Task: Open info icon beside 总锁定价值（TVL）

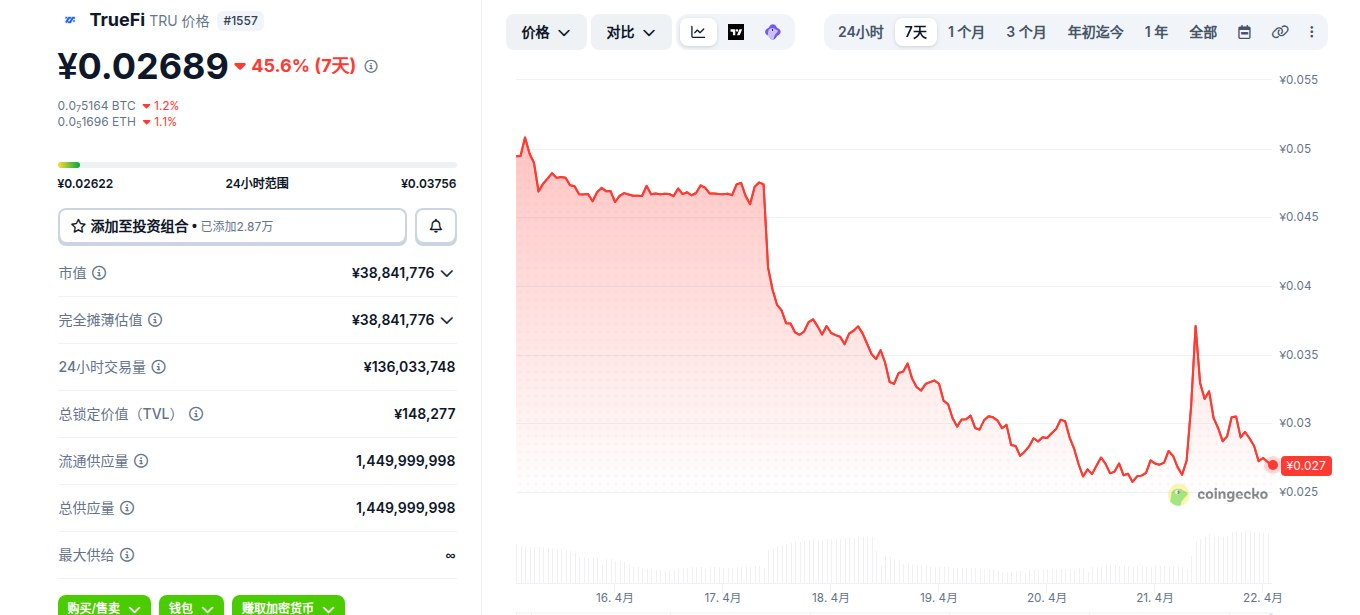Action: click(196, 414)
